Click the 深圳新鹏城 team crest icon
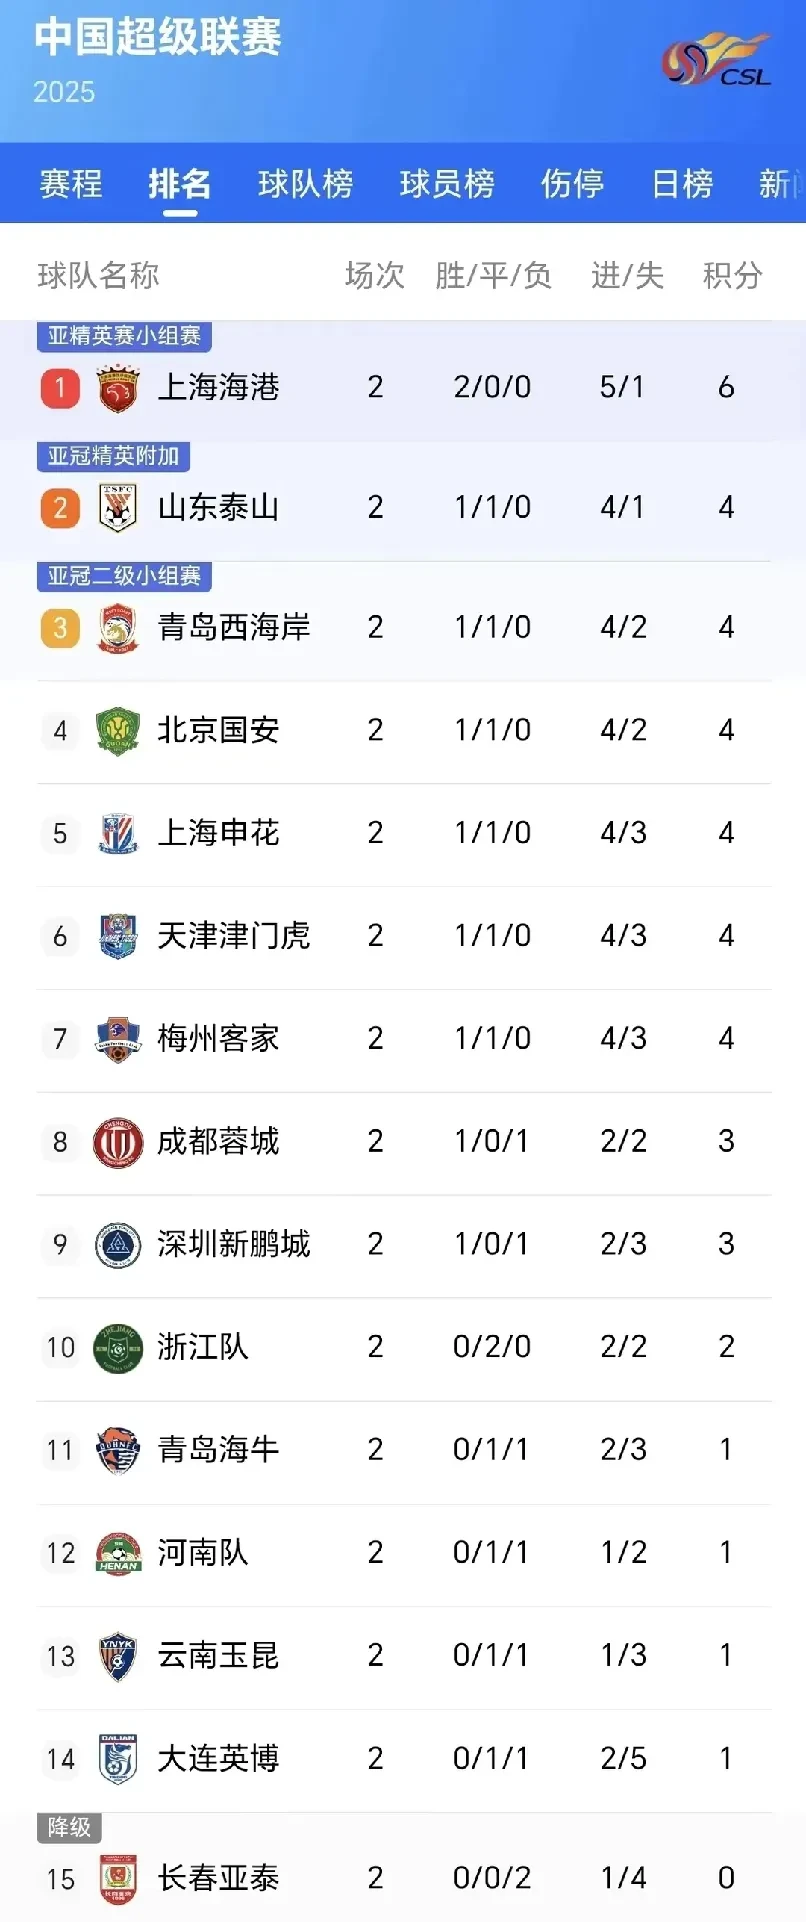The width and height of the screenshot is (806, 1922). (x=118, y=1245)
